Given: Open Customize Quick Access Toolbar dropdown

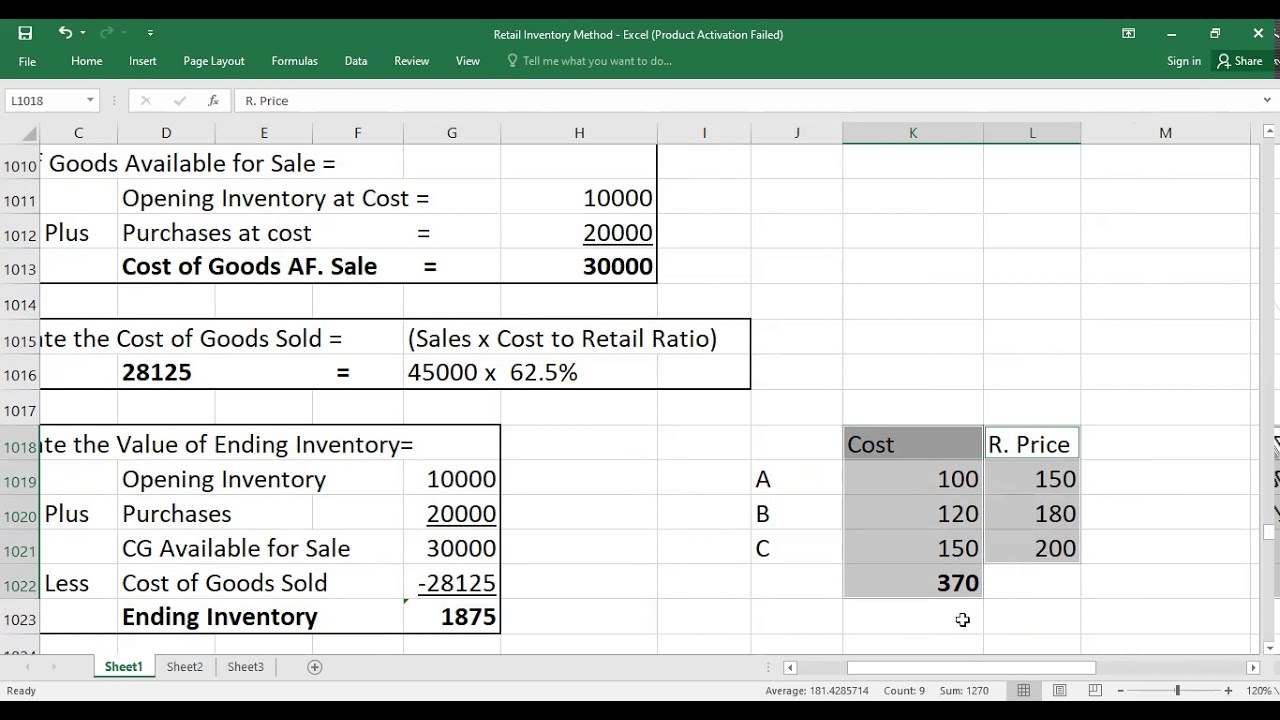Looking at the screenshot, I should pos(150,33).
